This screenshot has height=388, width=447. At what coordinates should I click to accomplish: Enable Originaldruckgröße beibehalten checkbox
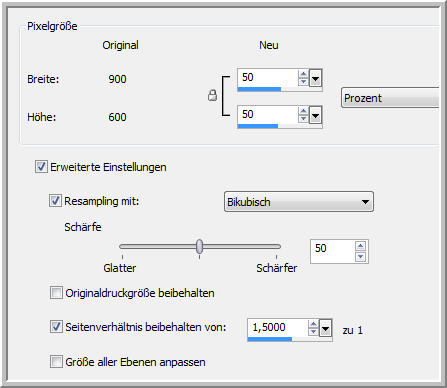pyautogui.click(x=56, y=293)
